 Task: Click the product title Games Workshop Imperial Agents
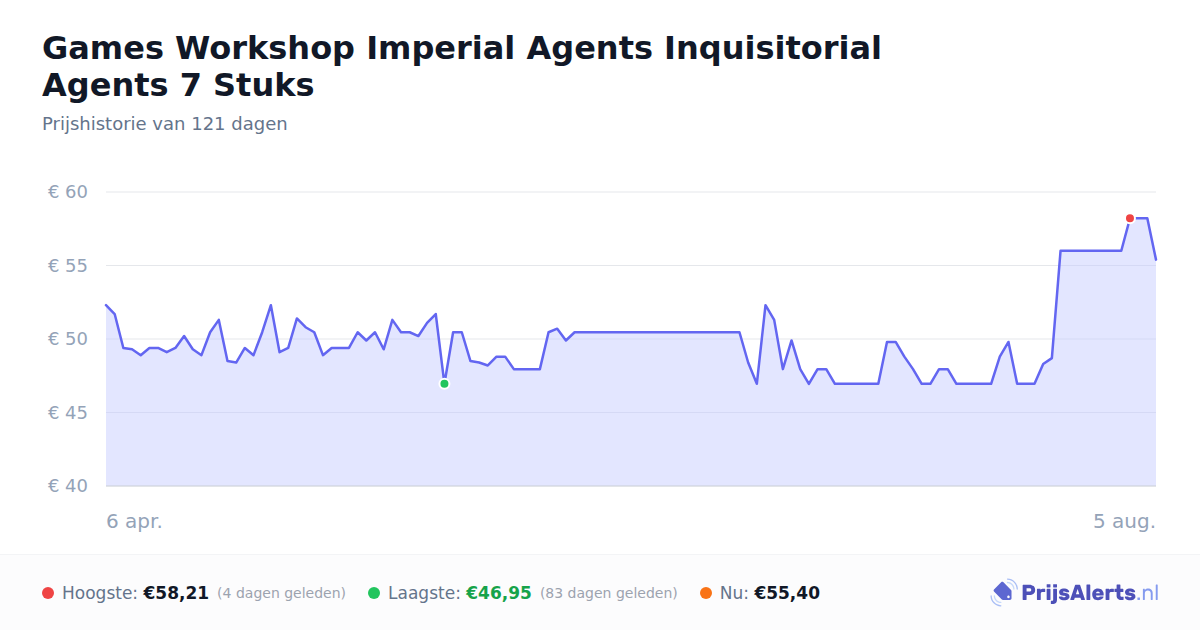click(462, 66)
